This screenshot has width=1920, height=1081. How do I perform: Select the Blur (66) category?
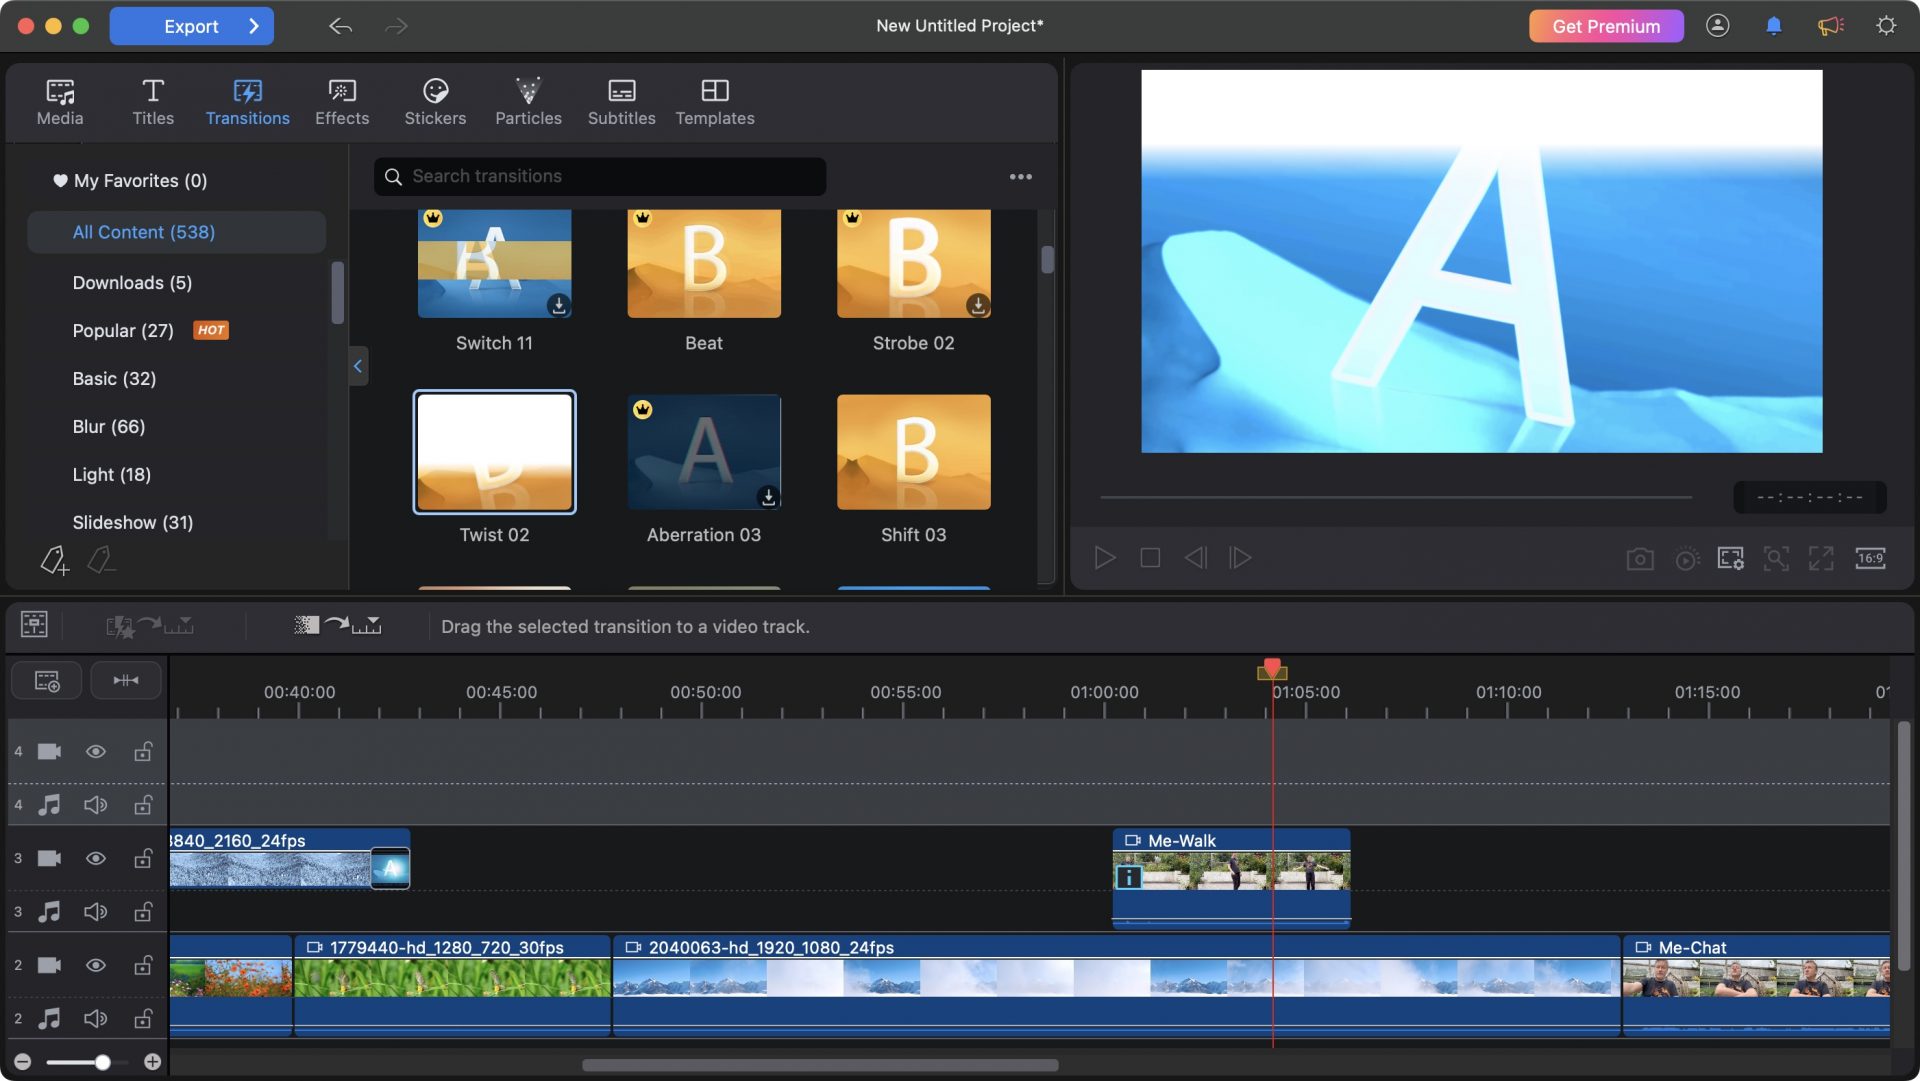(x=109, y=427)
